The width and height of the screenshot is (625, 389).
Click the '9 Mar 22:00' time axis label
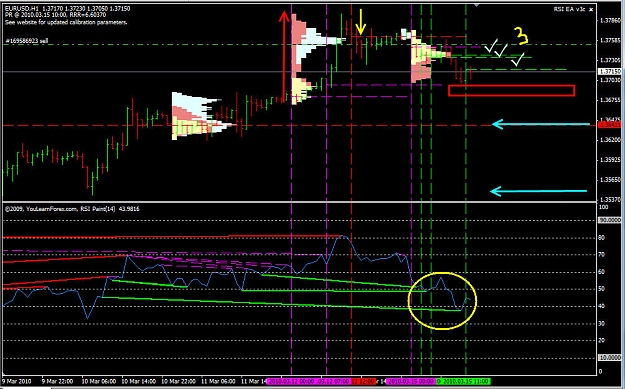click(x=57, y=381)
